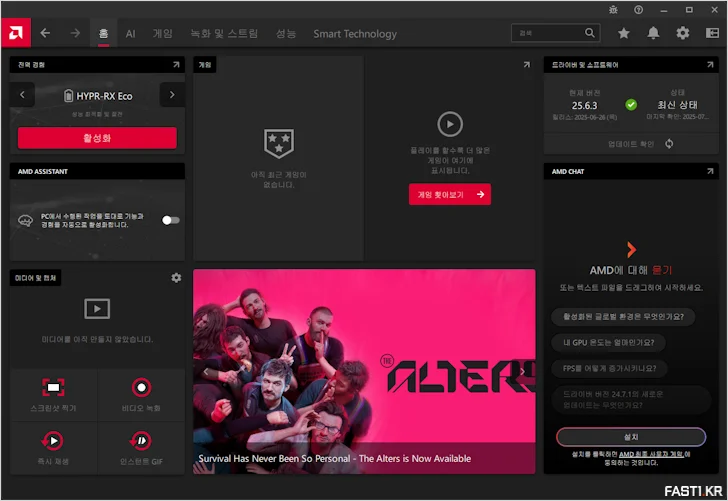Image resolution: width=728 pixels, height=501 pixels.
Task: Go to previous banner slide
Action: pos(206,371)
